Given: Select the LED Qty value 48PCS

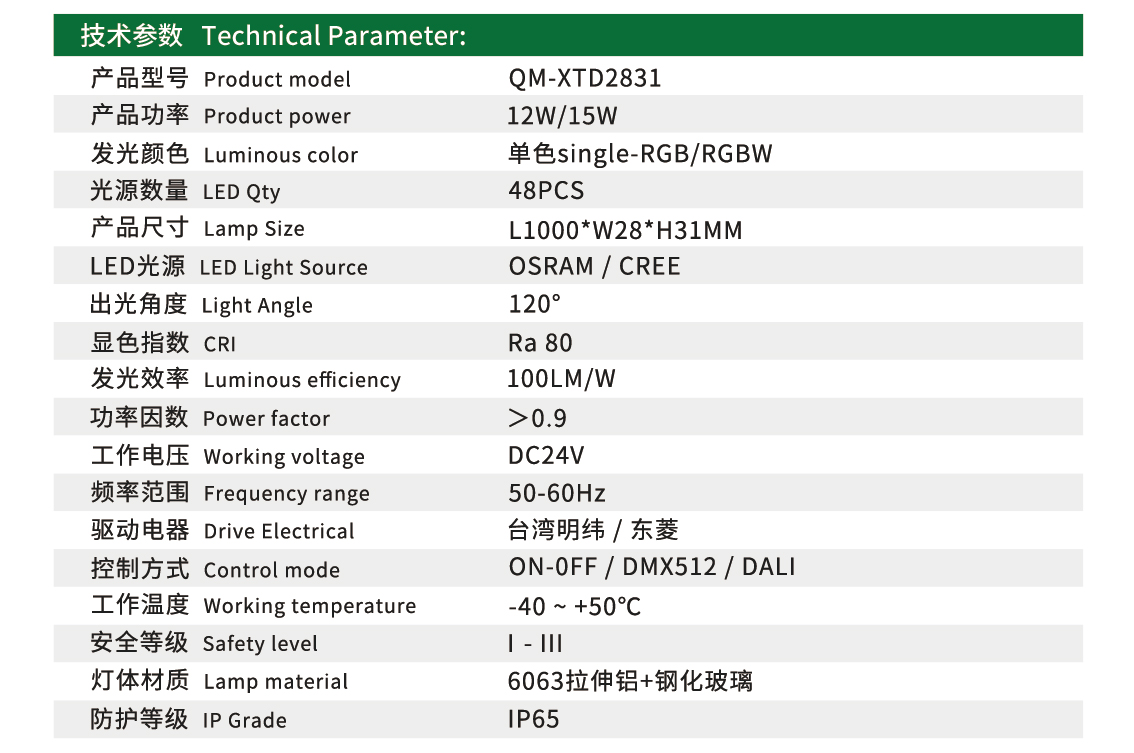Looking at the screenshot, I should pyautogui.click(x=546, y=191).
